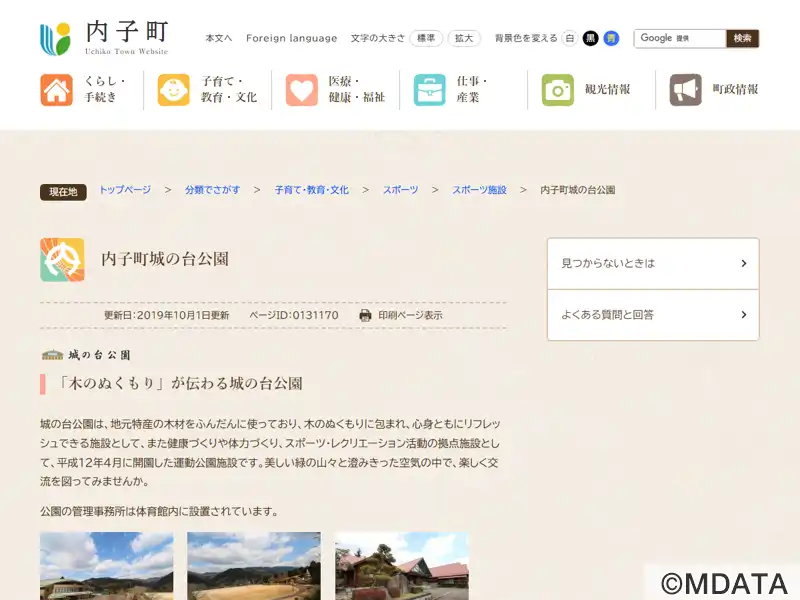Open the 医療・健康・福祉 heart icon
The width and height of the screenshot is (800, 600).
pos(301,90)
